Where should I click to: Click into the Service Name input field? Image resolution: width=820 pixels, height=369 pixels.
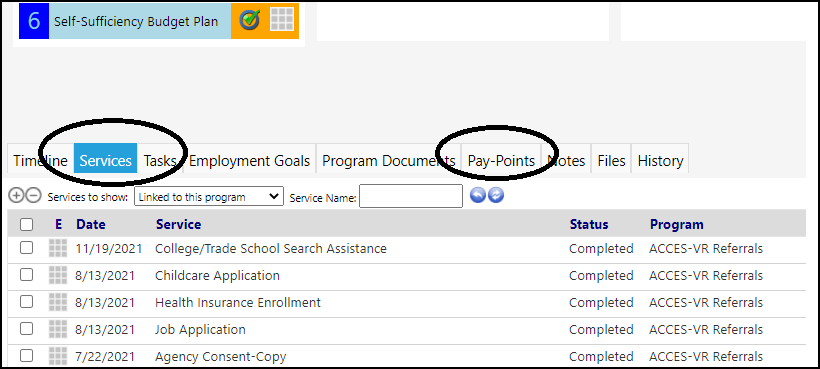click(411, 196)
